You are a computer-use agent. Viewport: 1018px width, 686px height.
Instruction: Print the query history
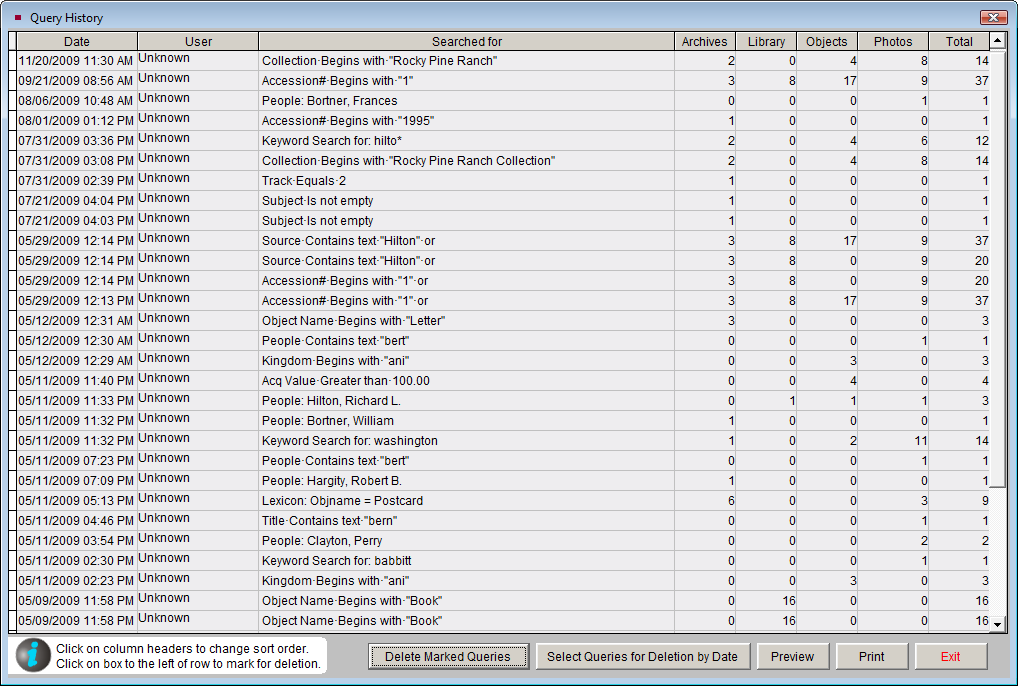871,657
